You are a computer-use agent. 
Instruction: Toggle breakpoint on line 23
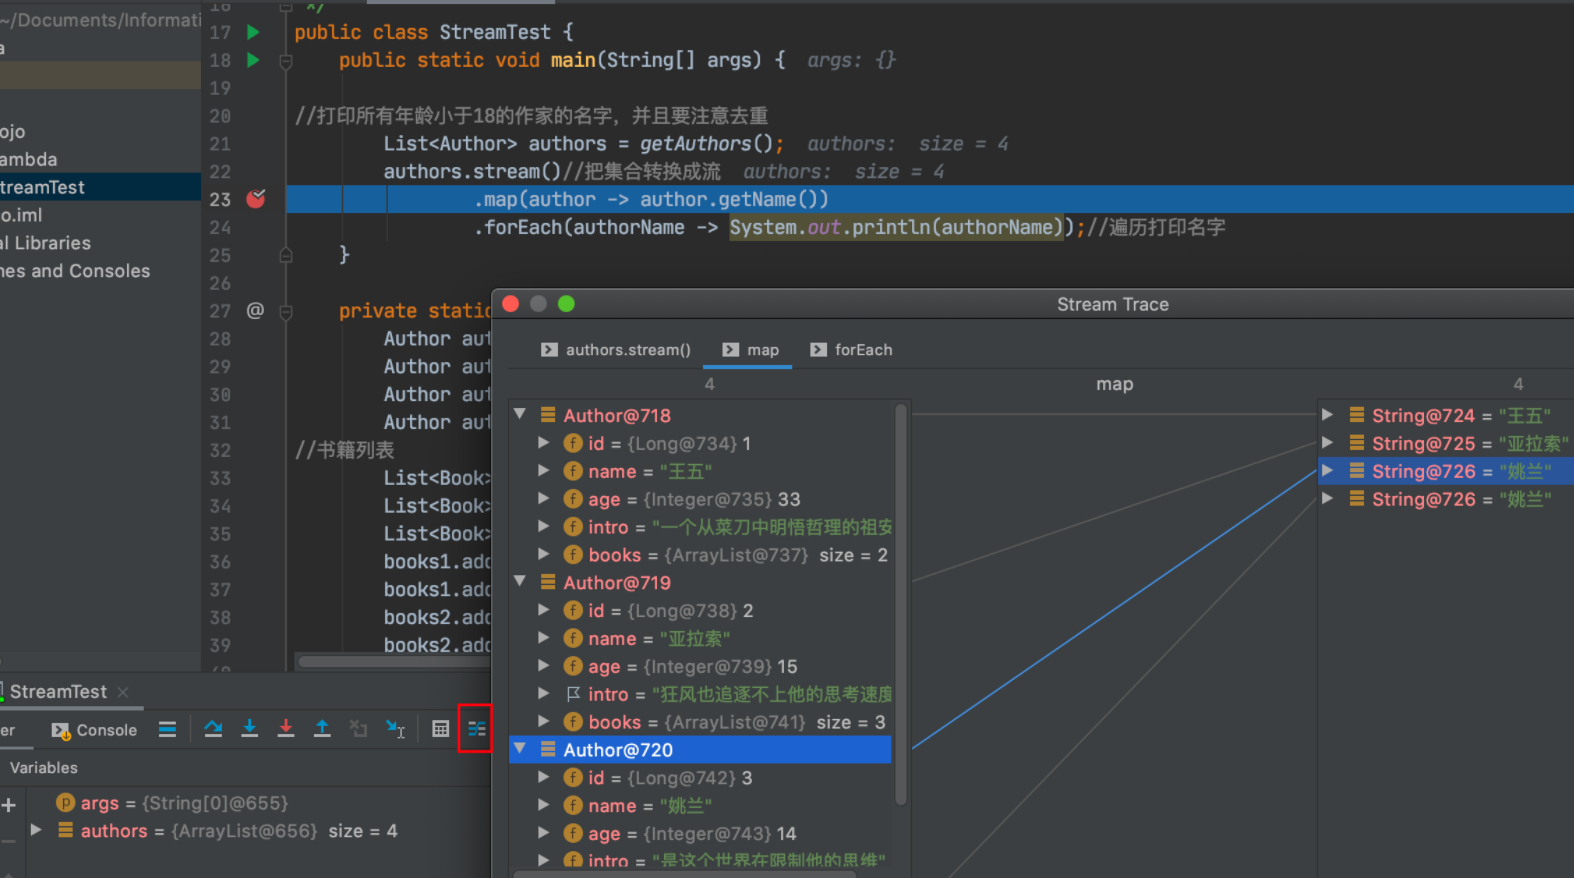tap(256, 198)
